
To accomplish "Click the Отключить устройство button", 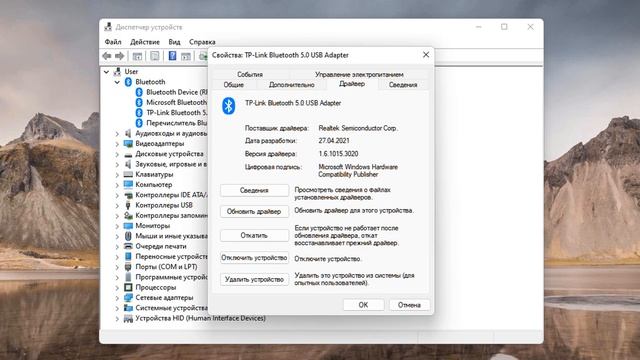I will [254, 258].
